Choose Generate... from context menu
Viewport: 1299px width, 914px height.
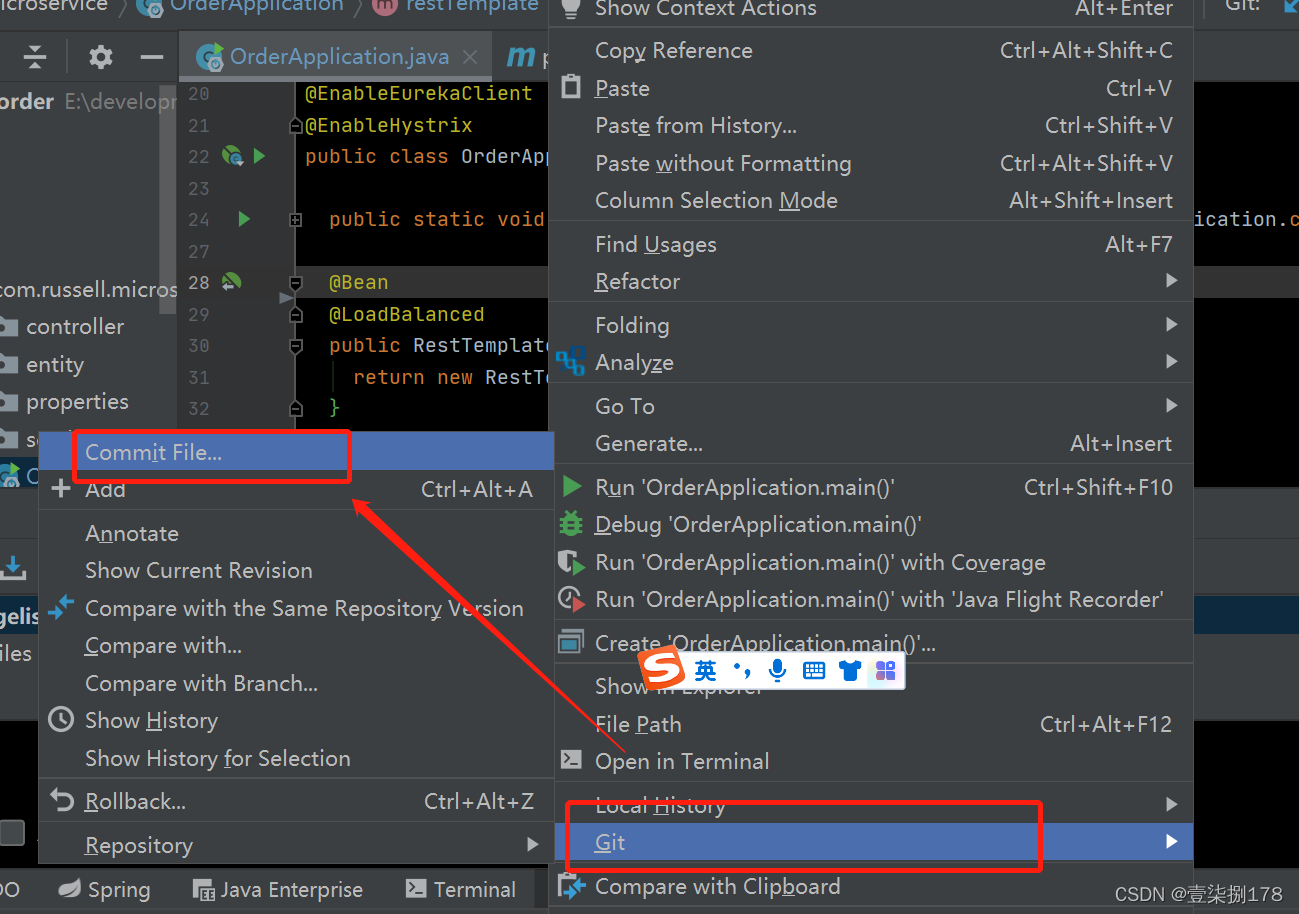click(x=873, y=443)
